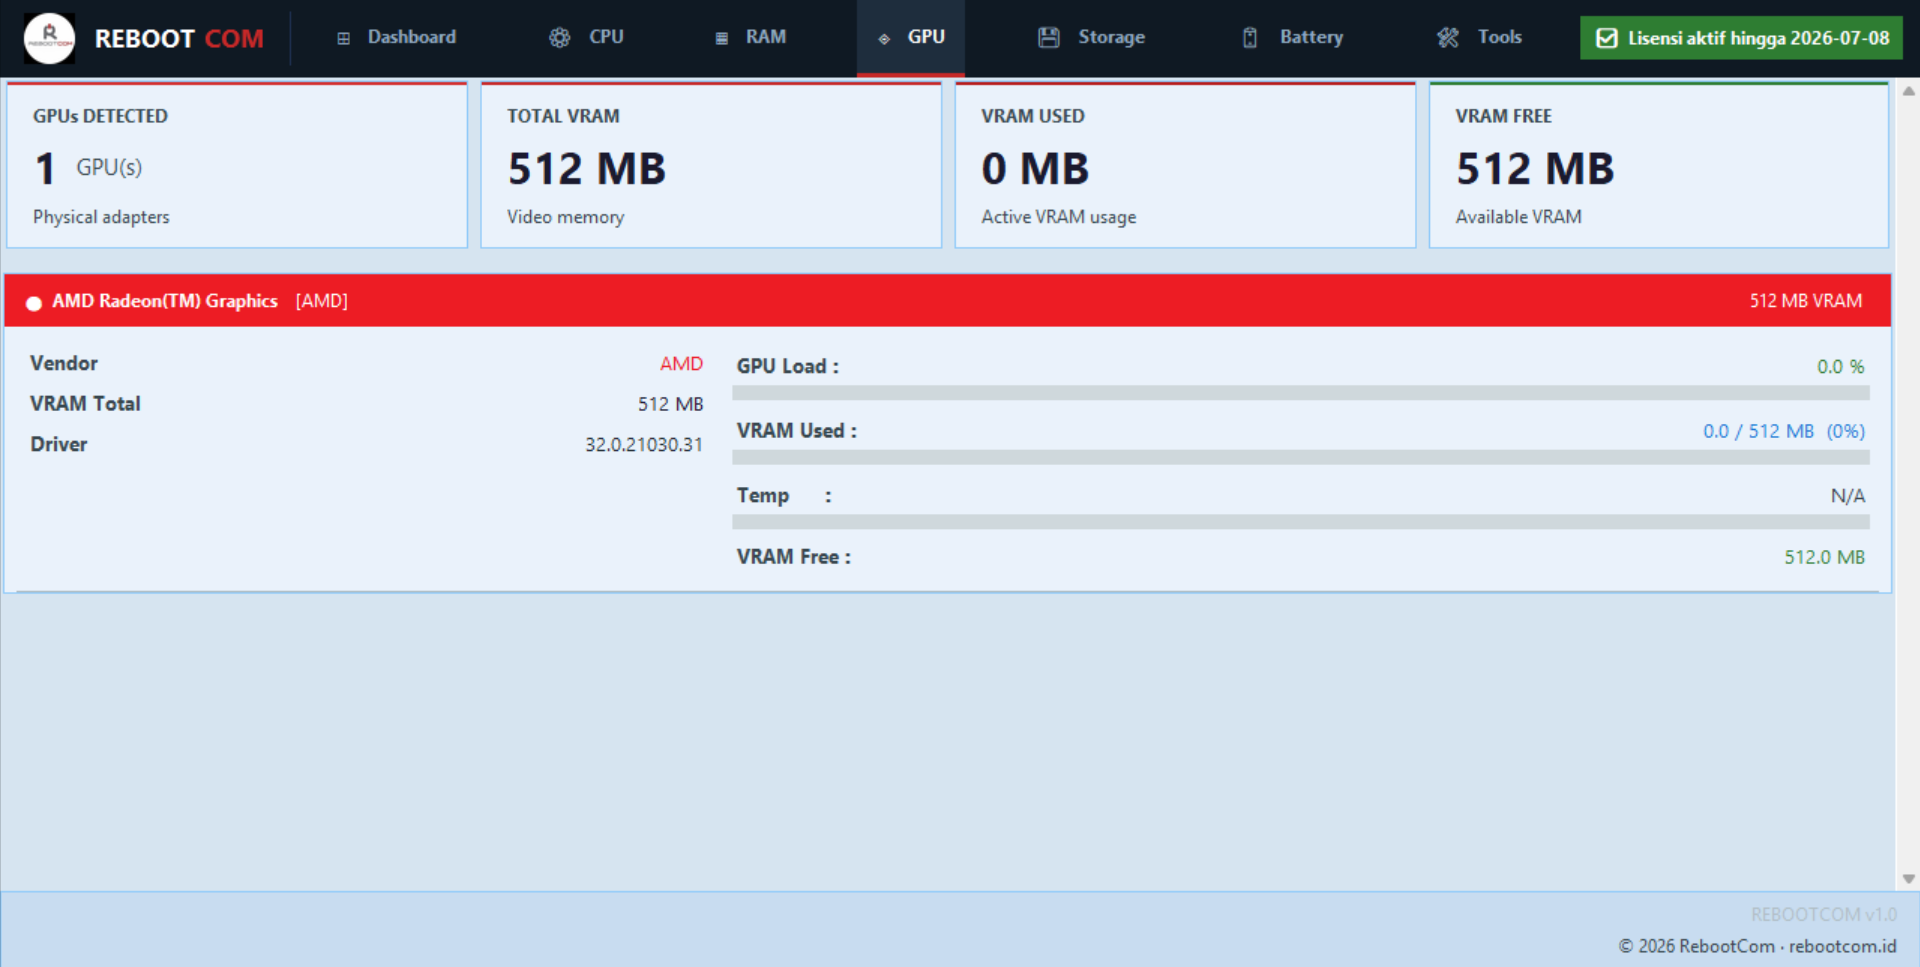Click the Storage floppy disk icon
Viewport: 1920px width, 967px height.
click(x=1048, y=38)
